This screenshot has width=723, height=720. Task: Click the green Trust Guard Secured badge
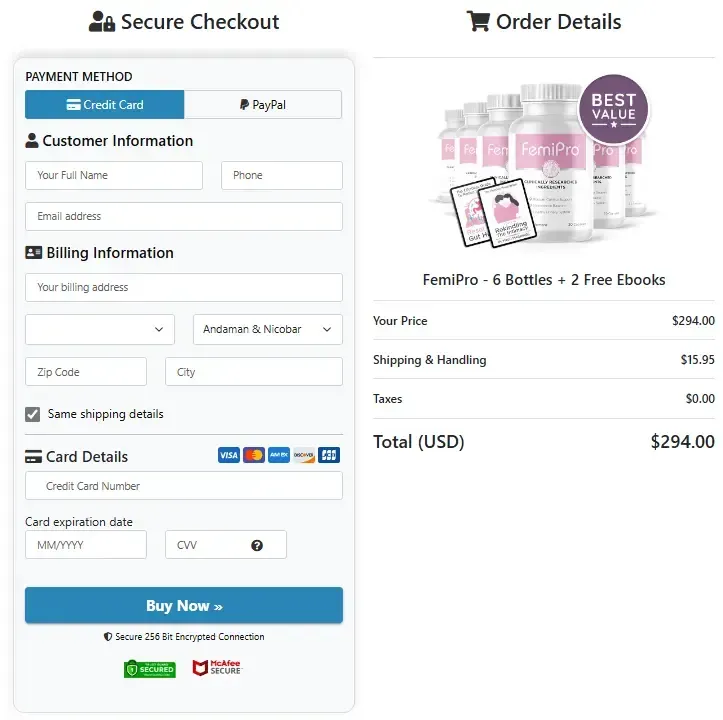[150, 668]
